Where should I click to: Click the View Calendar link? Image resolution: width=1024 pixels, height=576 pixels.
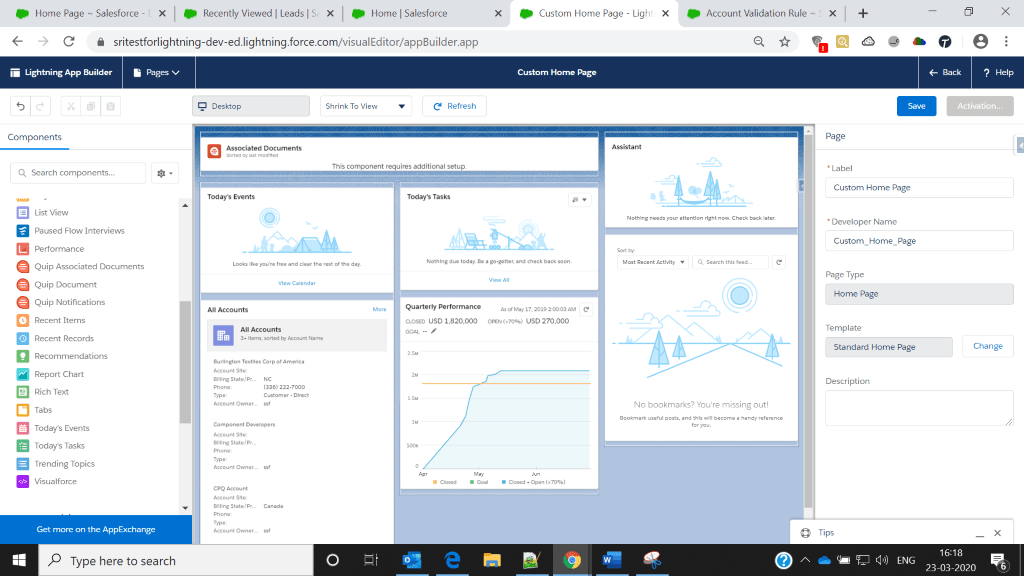(297, 283)
